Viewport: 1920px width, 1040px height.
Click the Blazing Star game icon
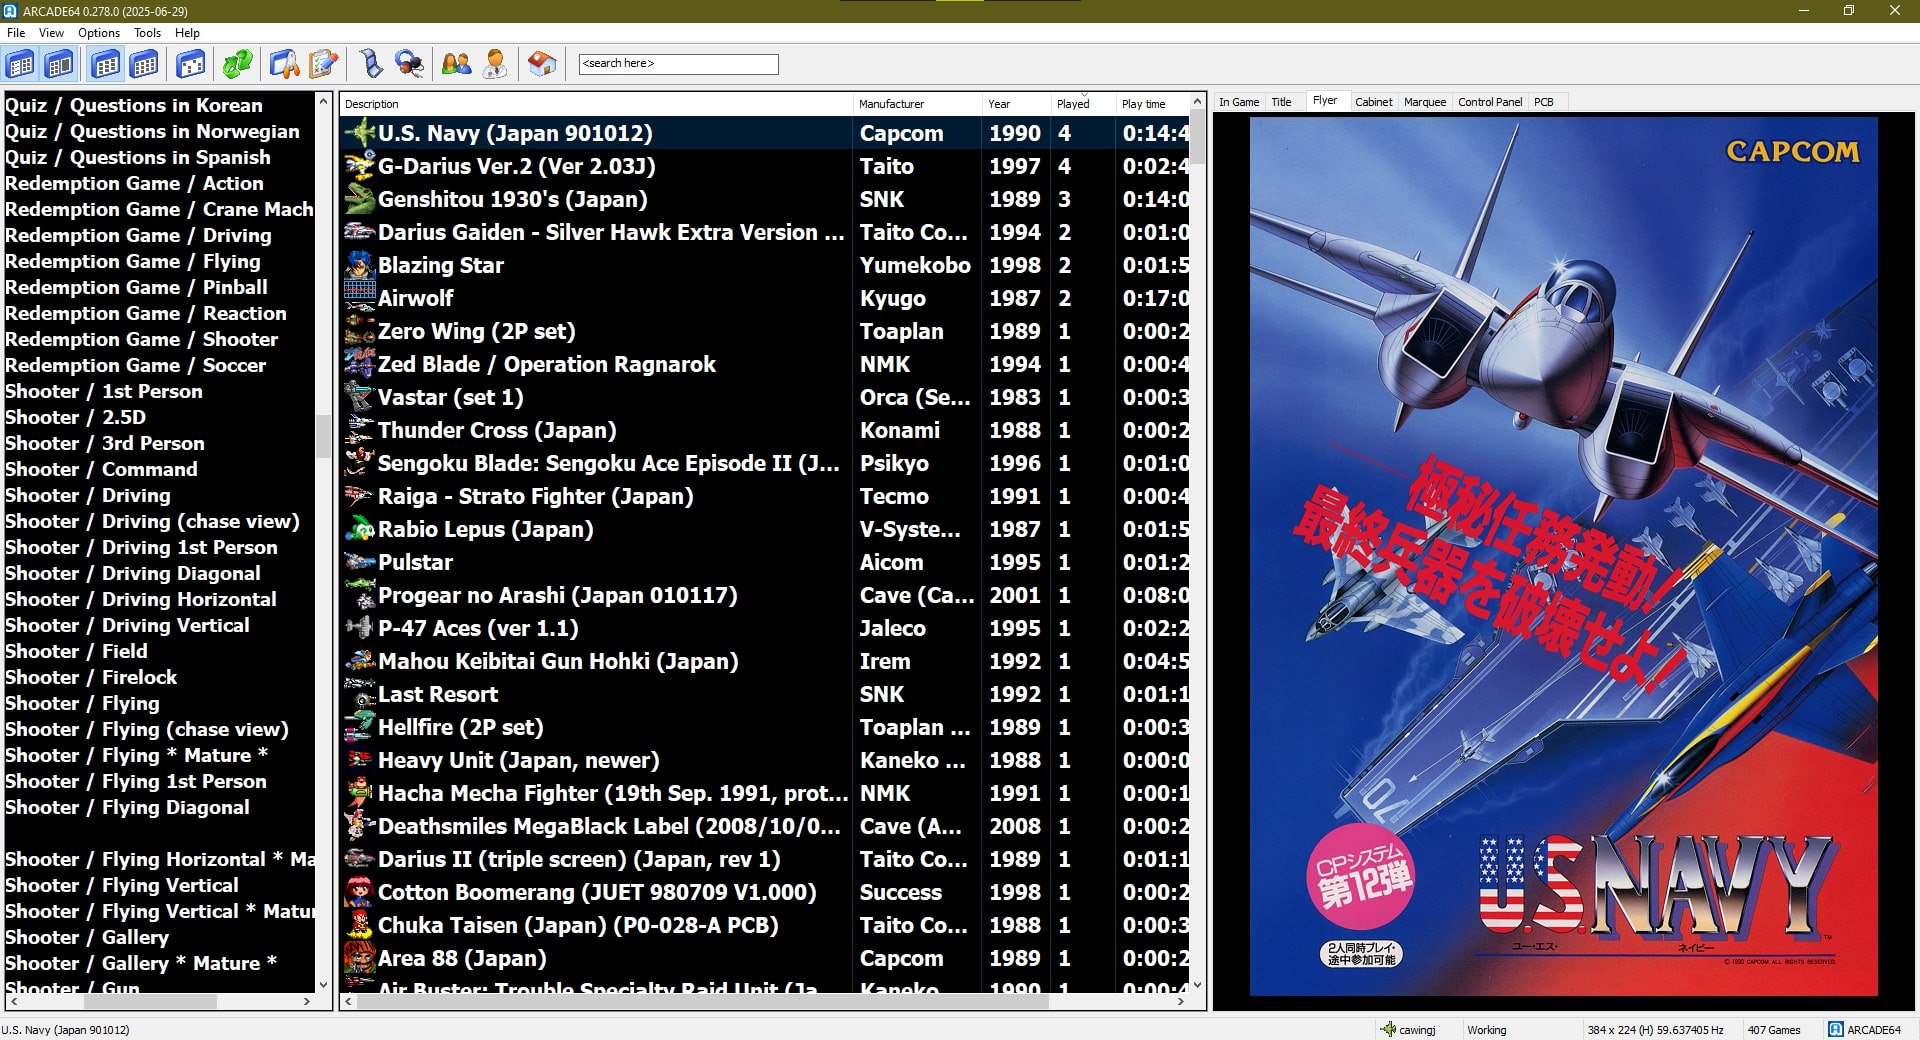360,265
